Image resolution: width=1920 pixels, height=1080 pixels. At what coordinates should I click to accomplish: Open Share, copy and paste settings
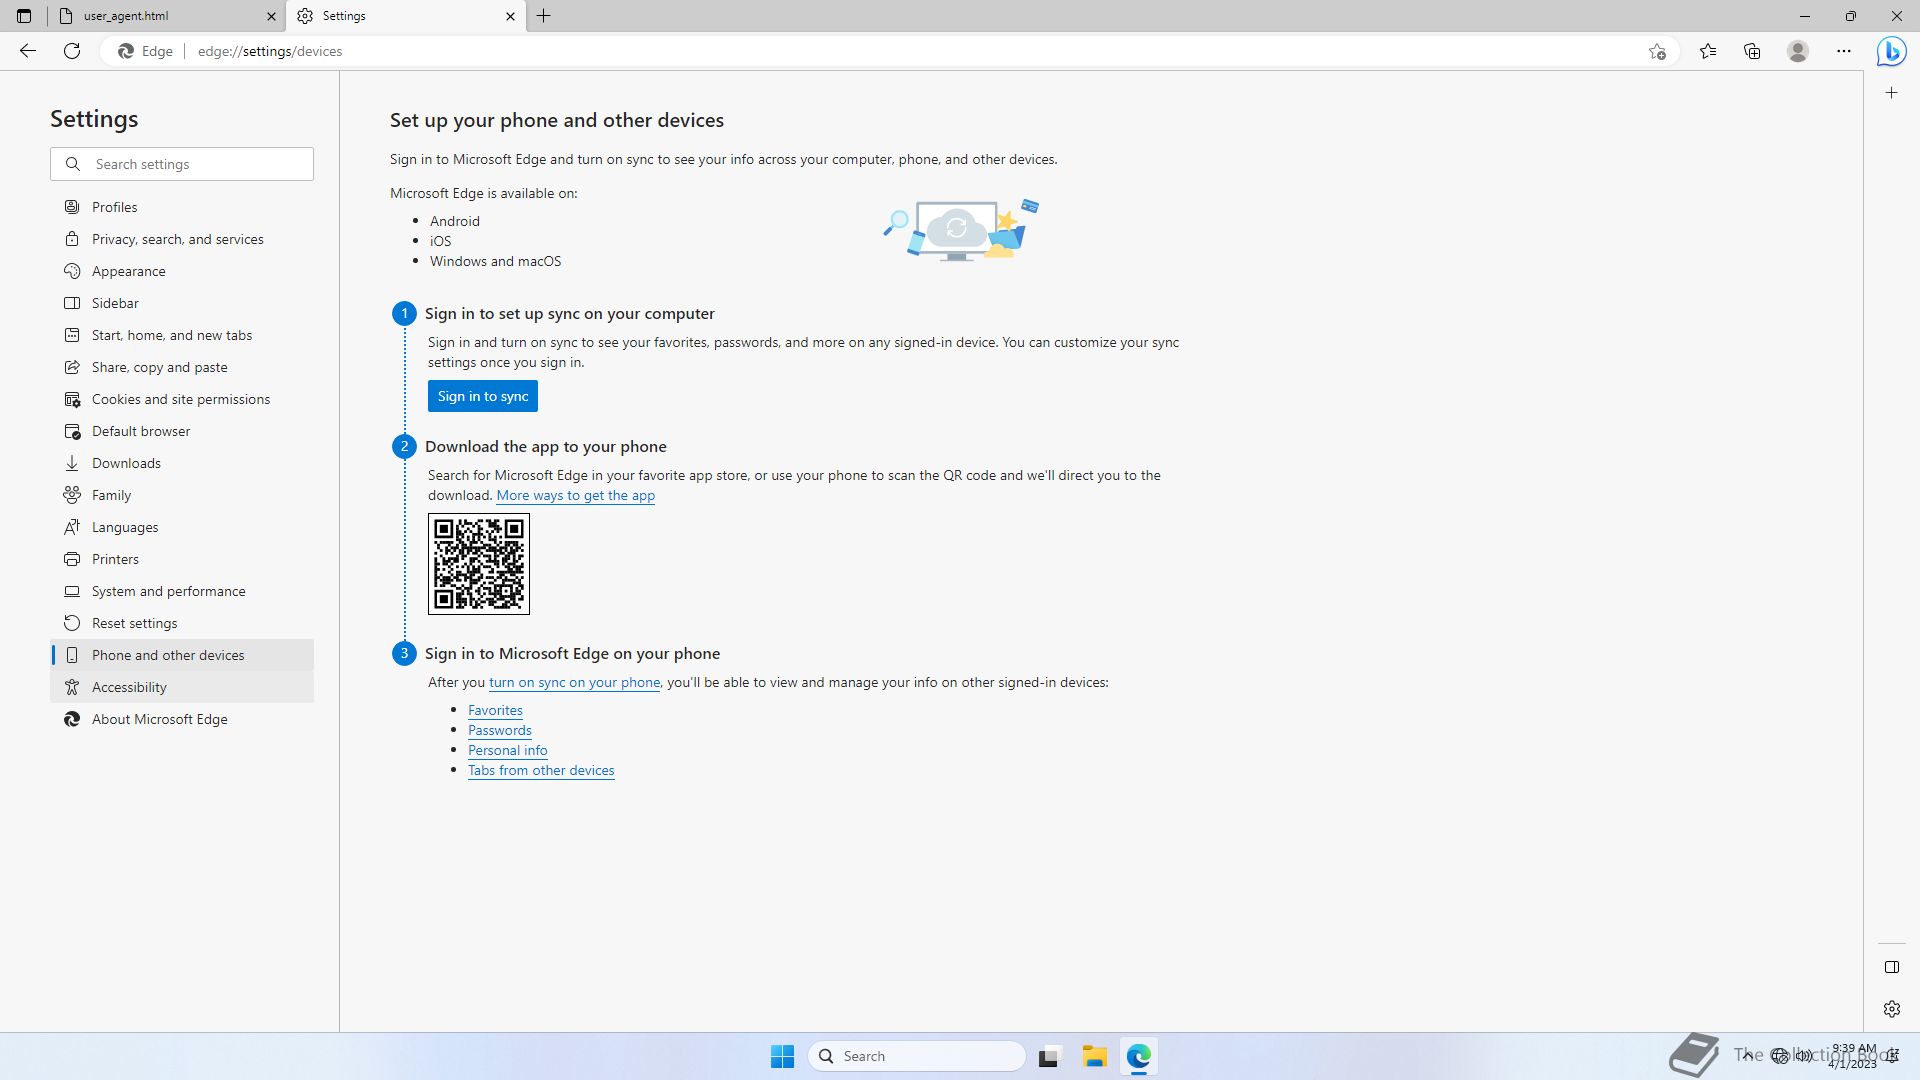[x=182, y=367]
